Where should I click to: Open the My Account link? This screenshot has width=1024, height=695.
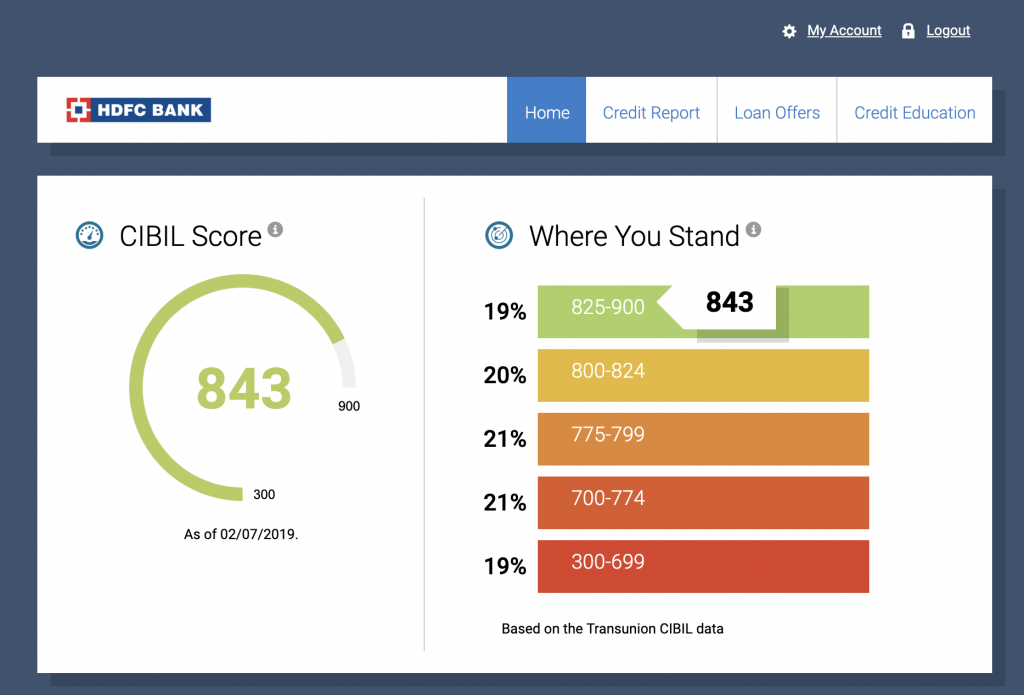click(x=844, y=31)
